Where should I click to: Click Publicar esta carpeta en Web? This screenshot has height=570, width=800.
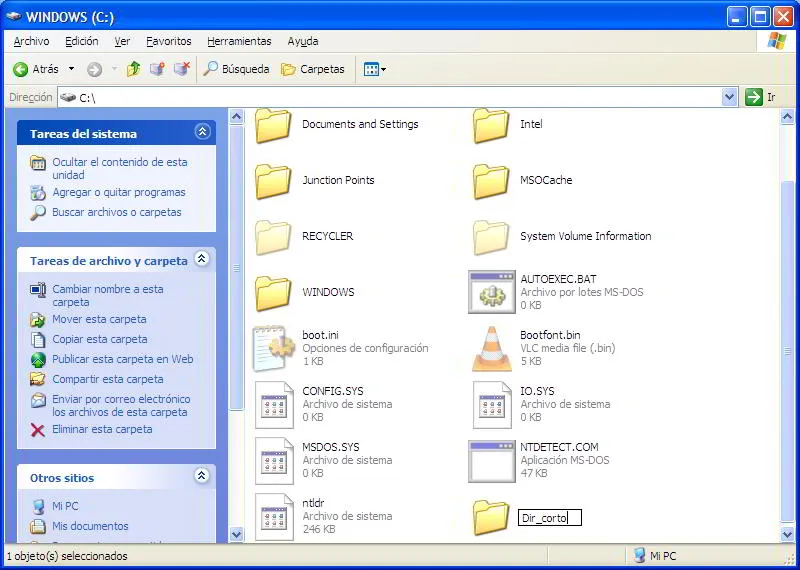122,359
